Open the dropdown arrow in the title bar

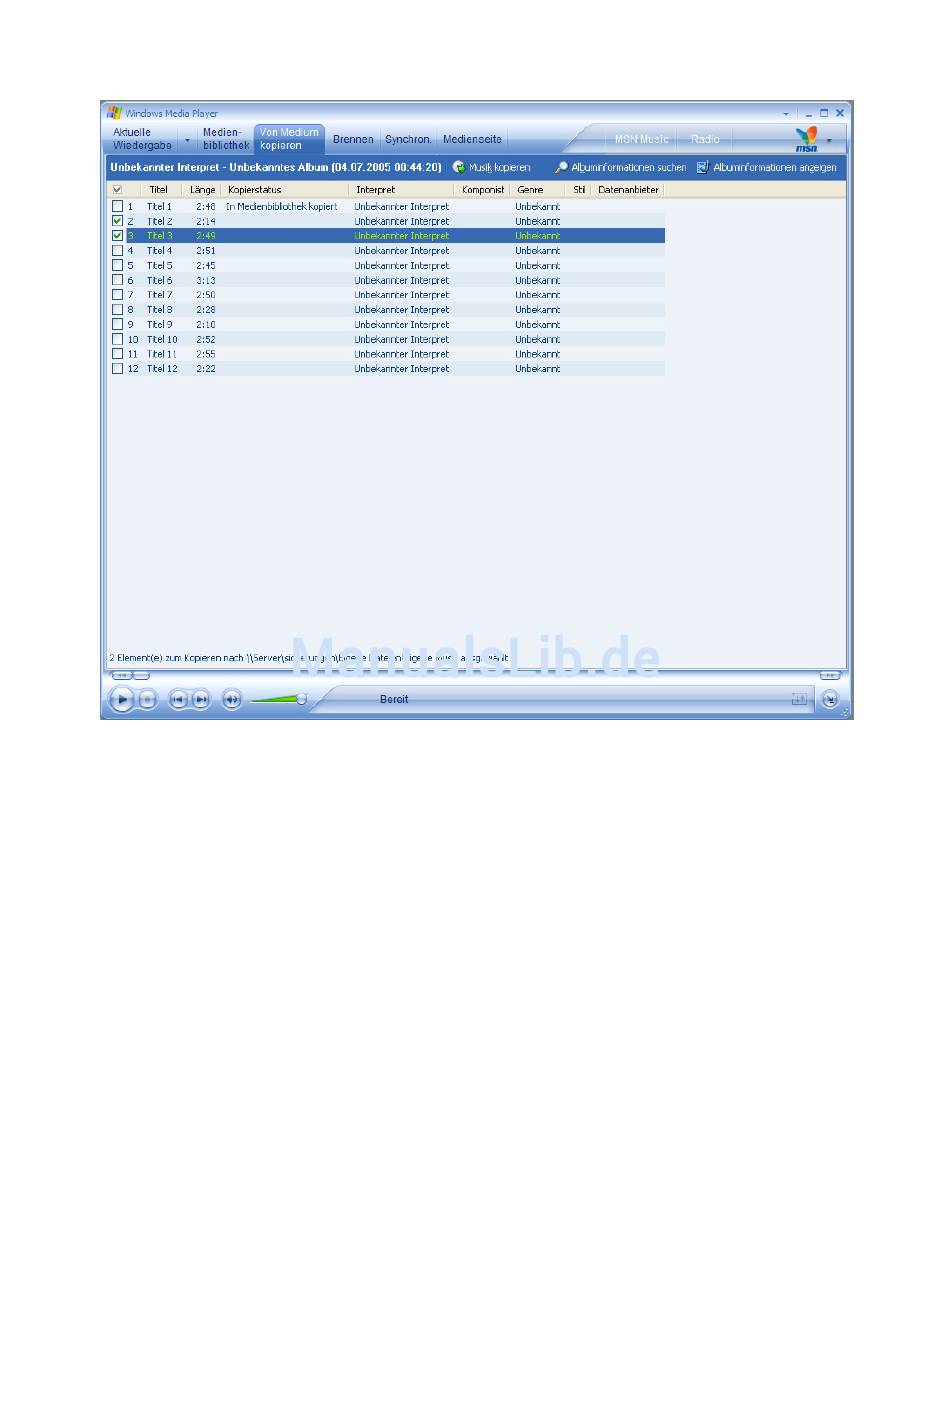click(x=786, y=114)
